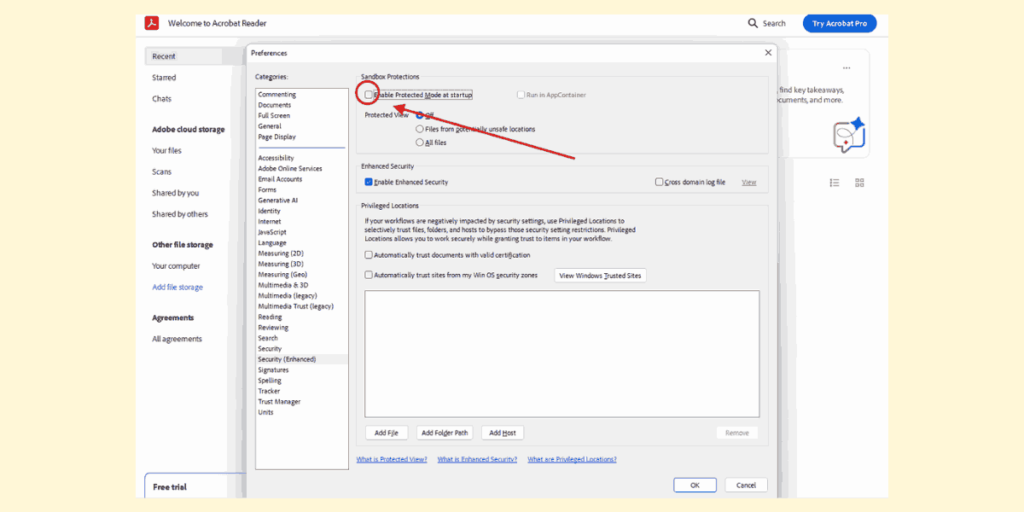Image resolution: width=1024 pixels, height=512 pixels.
Task: Select Protected View Off radio button
Action: point(419,115)
